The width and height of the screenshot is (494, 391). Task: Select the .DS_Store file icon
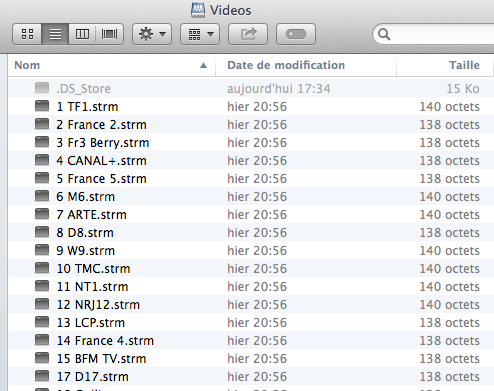tap(42, 88)
